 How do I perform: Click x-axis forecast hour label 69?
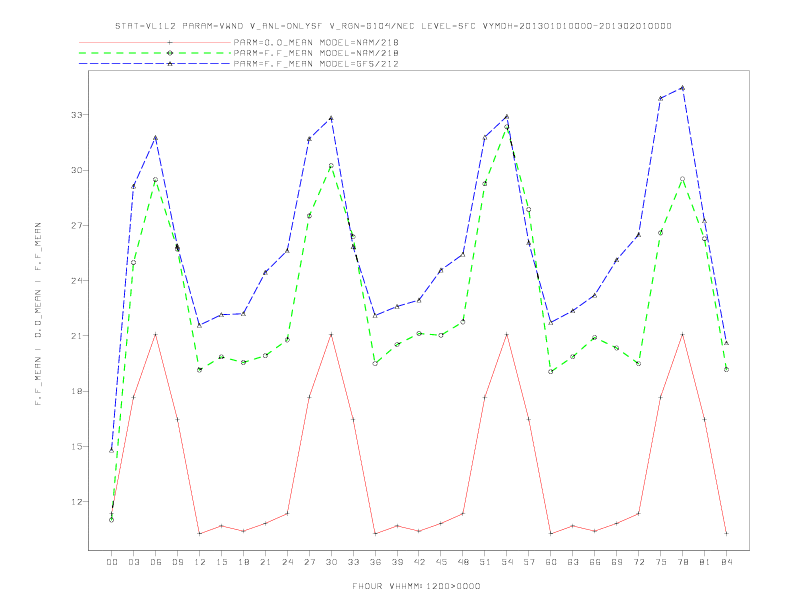pyautogui.click(x=617, y=562)
